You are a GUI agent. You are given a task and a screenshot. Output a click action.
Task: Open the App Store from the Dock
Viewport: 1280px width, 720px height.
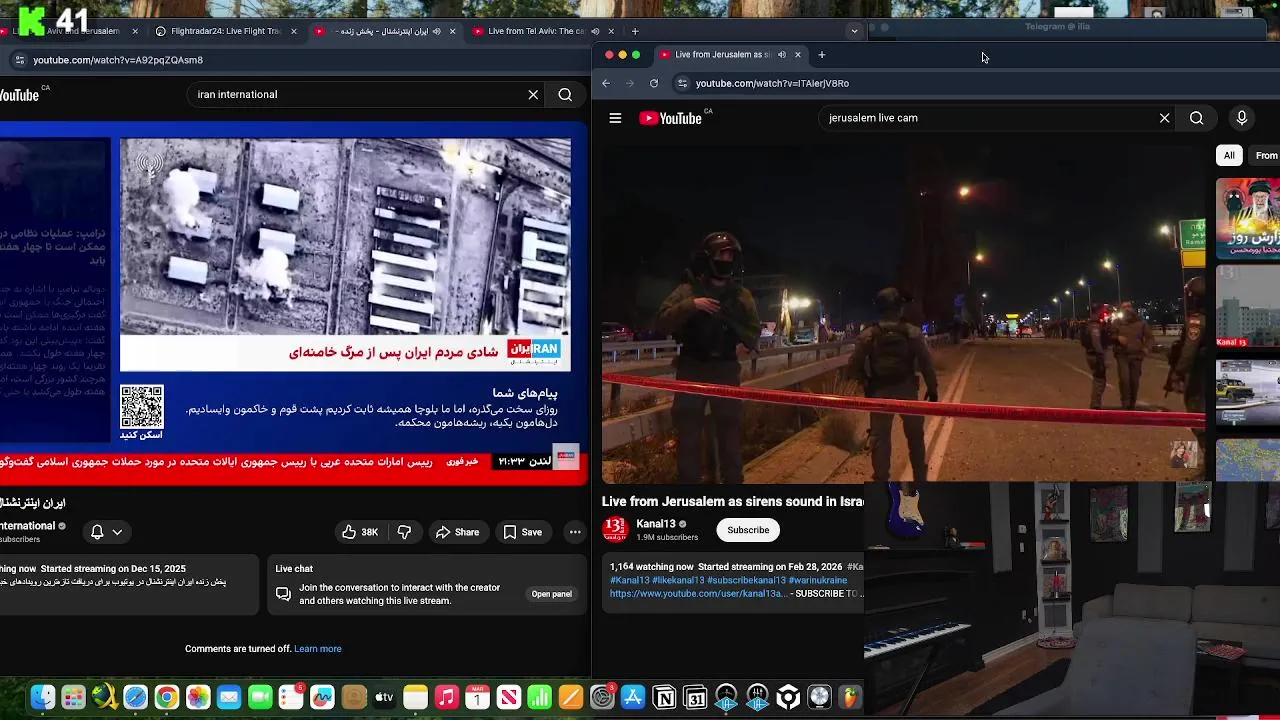click(633, 697)
